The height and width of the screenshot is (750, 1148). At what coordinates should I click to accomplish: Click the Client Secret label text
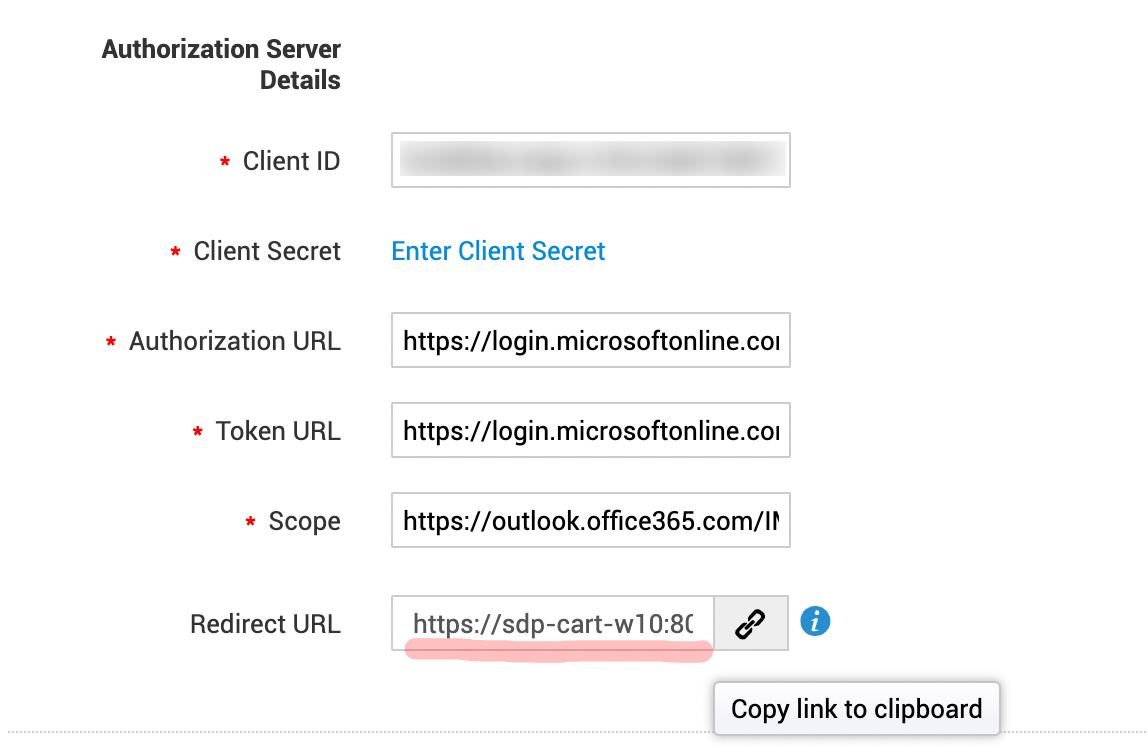pos(267,251)
